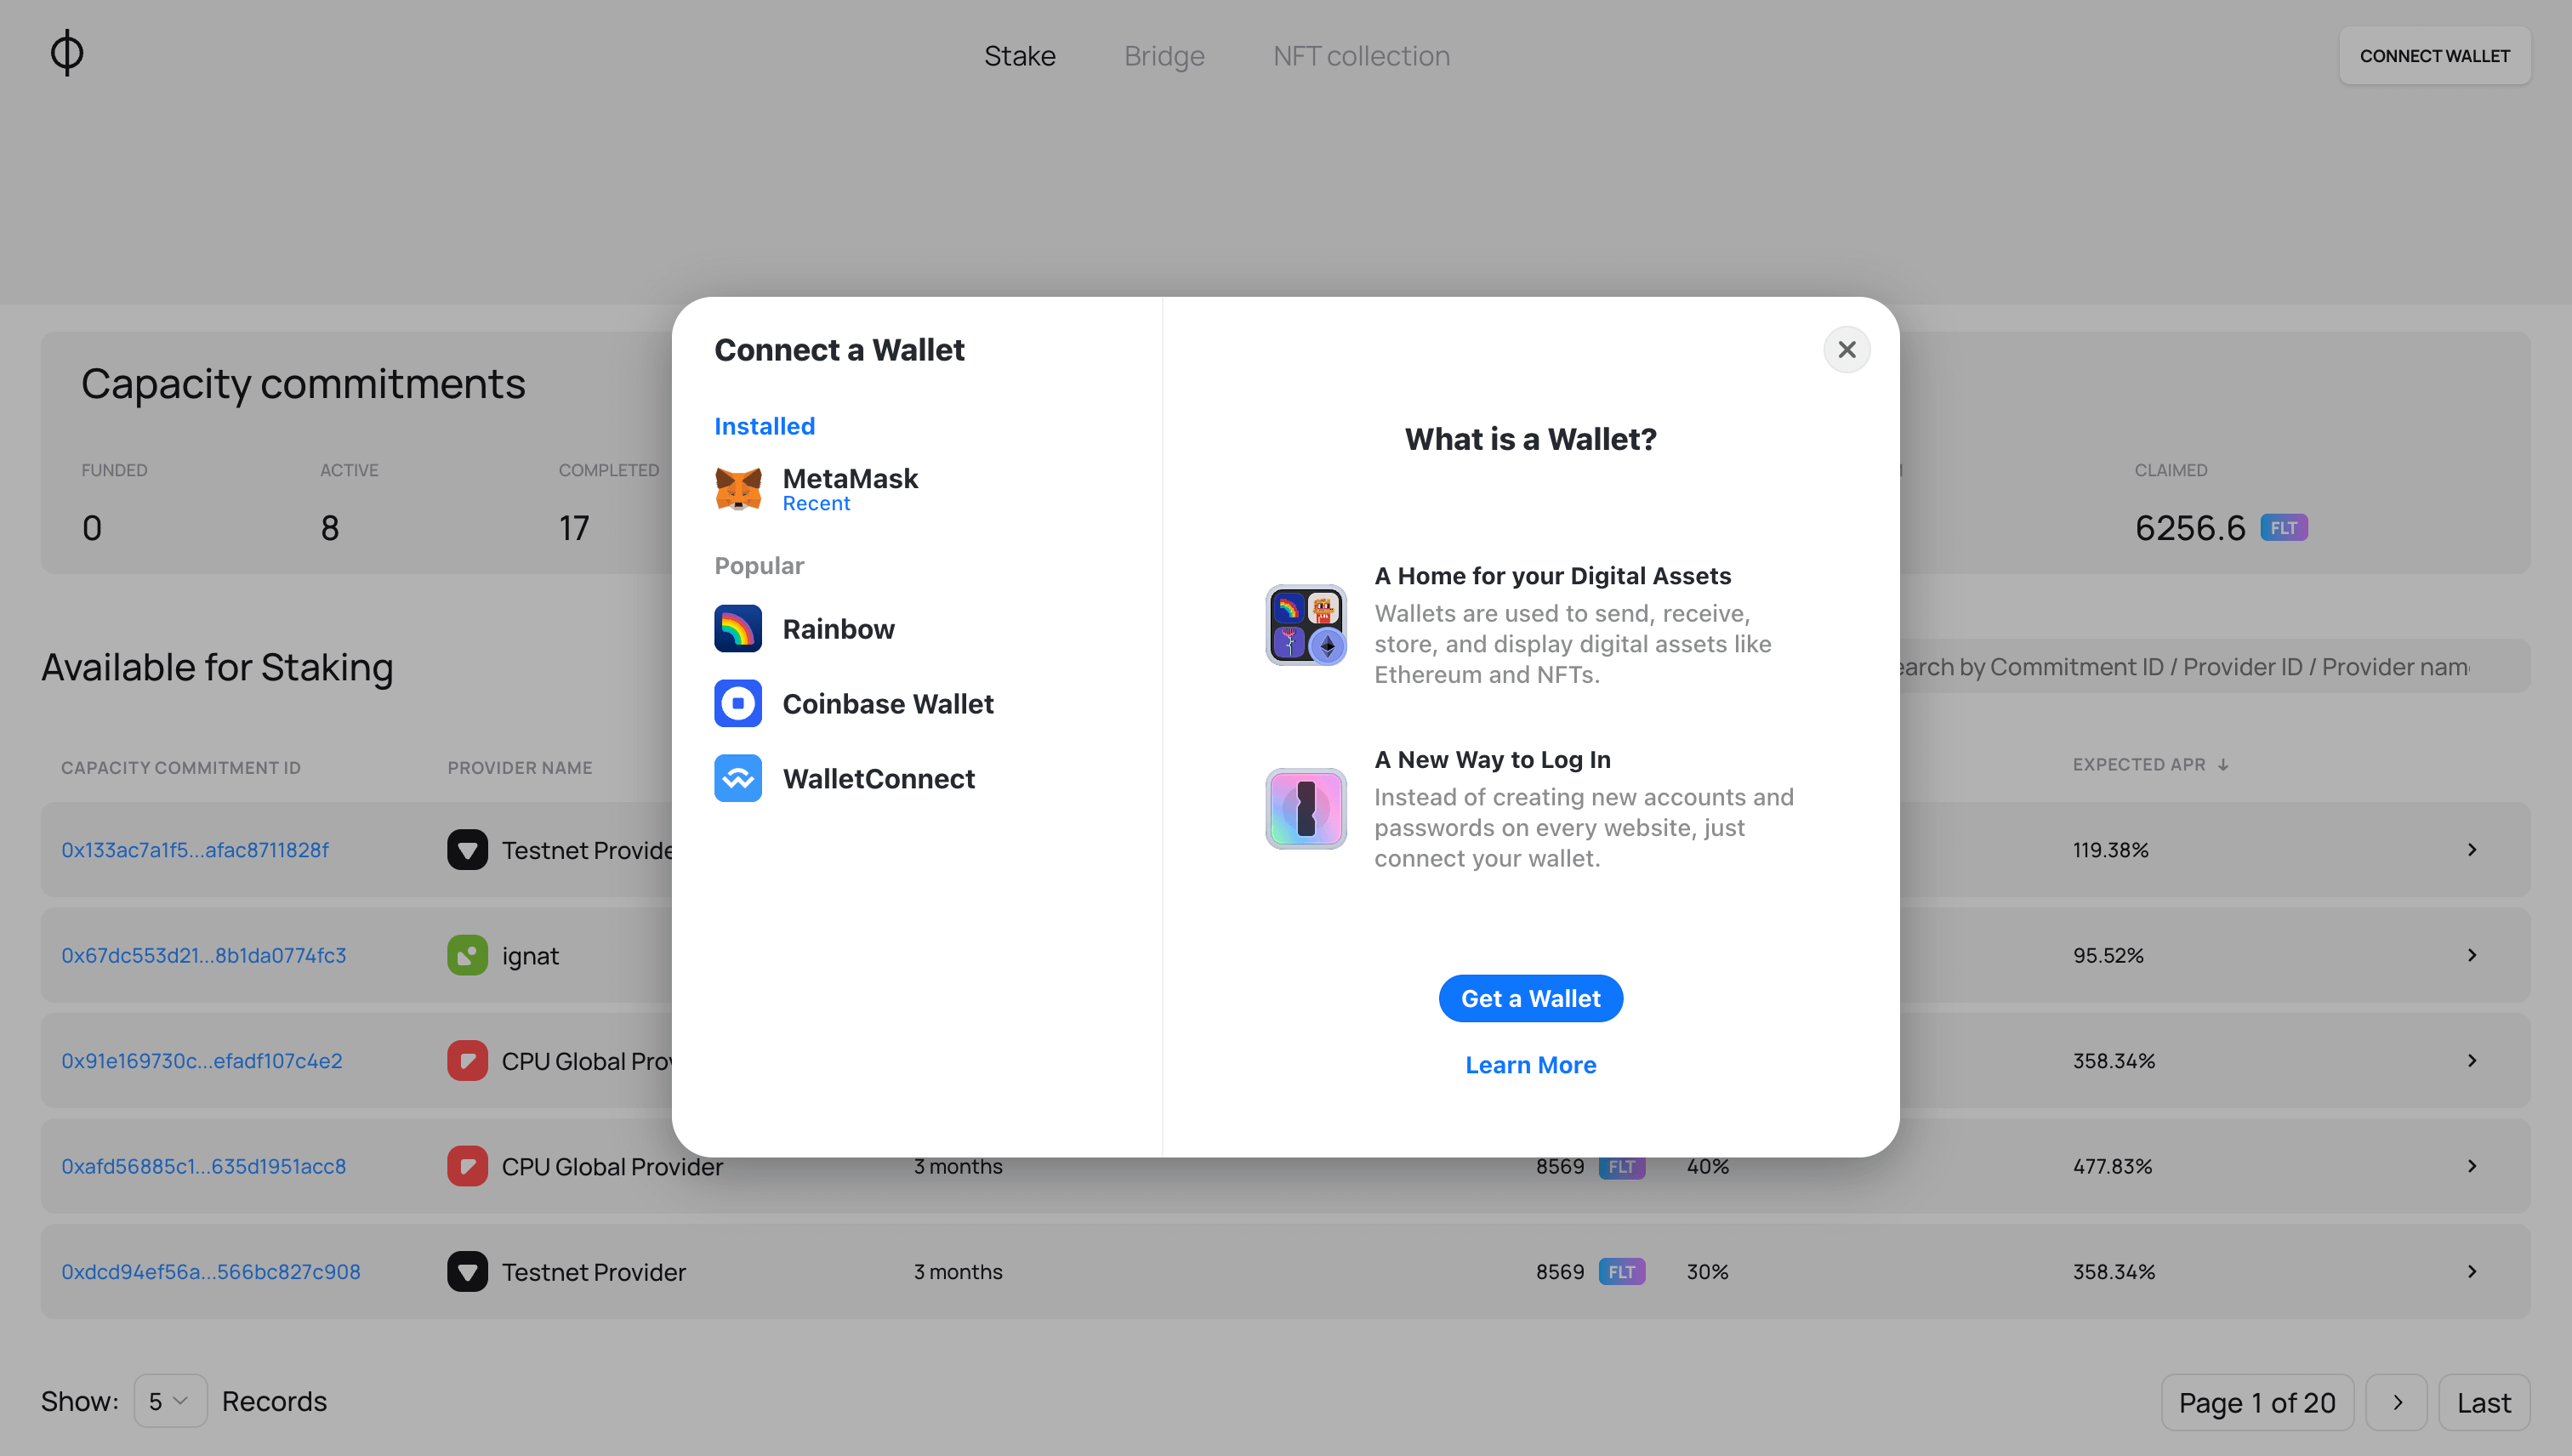Click the Bridge tab in navigation
The height and width of the screenshot is (1456, 2572).
1164,54
